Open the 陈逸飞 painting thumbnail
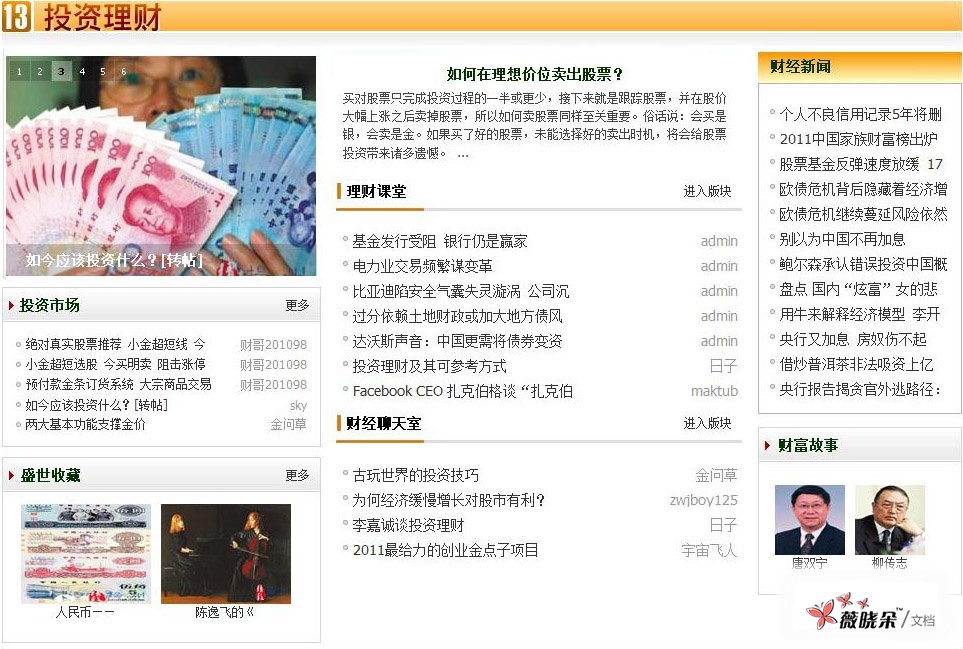The height and width of the screenshot is (649, 963). (225, 553)
